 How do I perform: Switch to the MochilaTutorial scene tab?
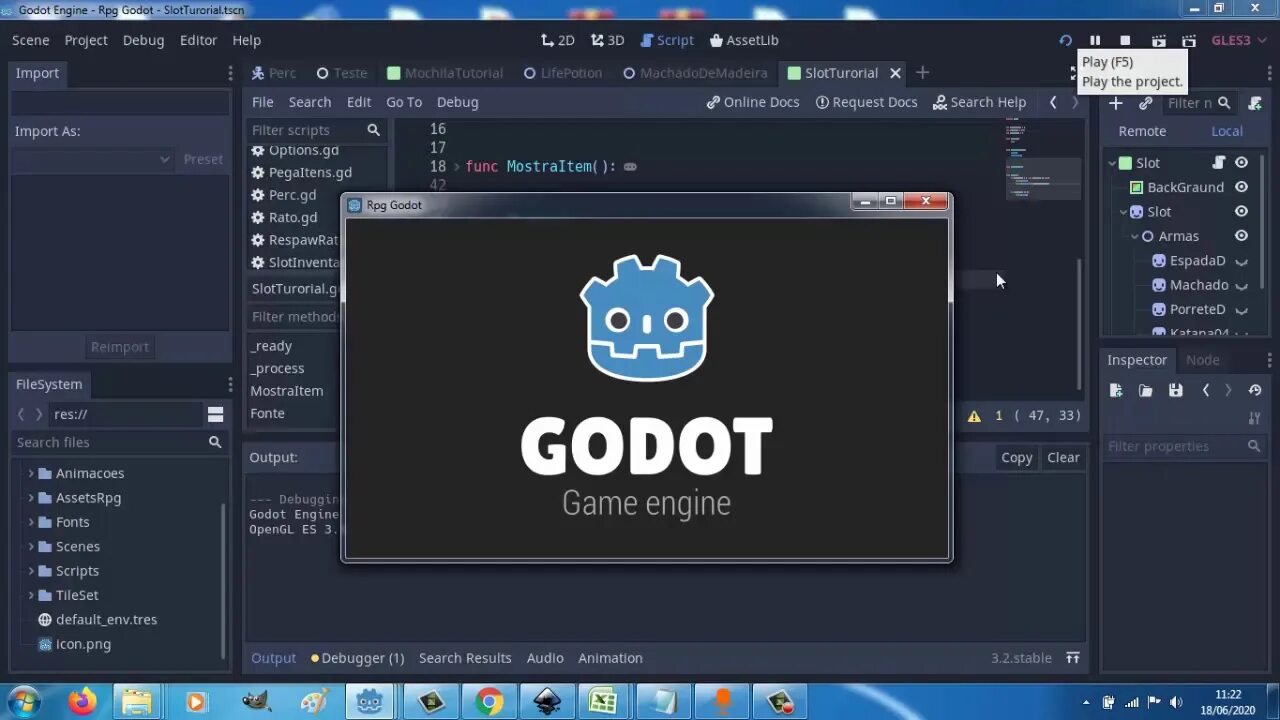coord(444,73)
